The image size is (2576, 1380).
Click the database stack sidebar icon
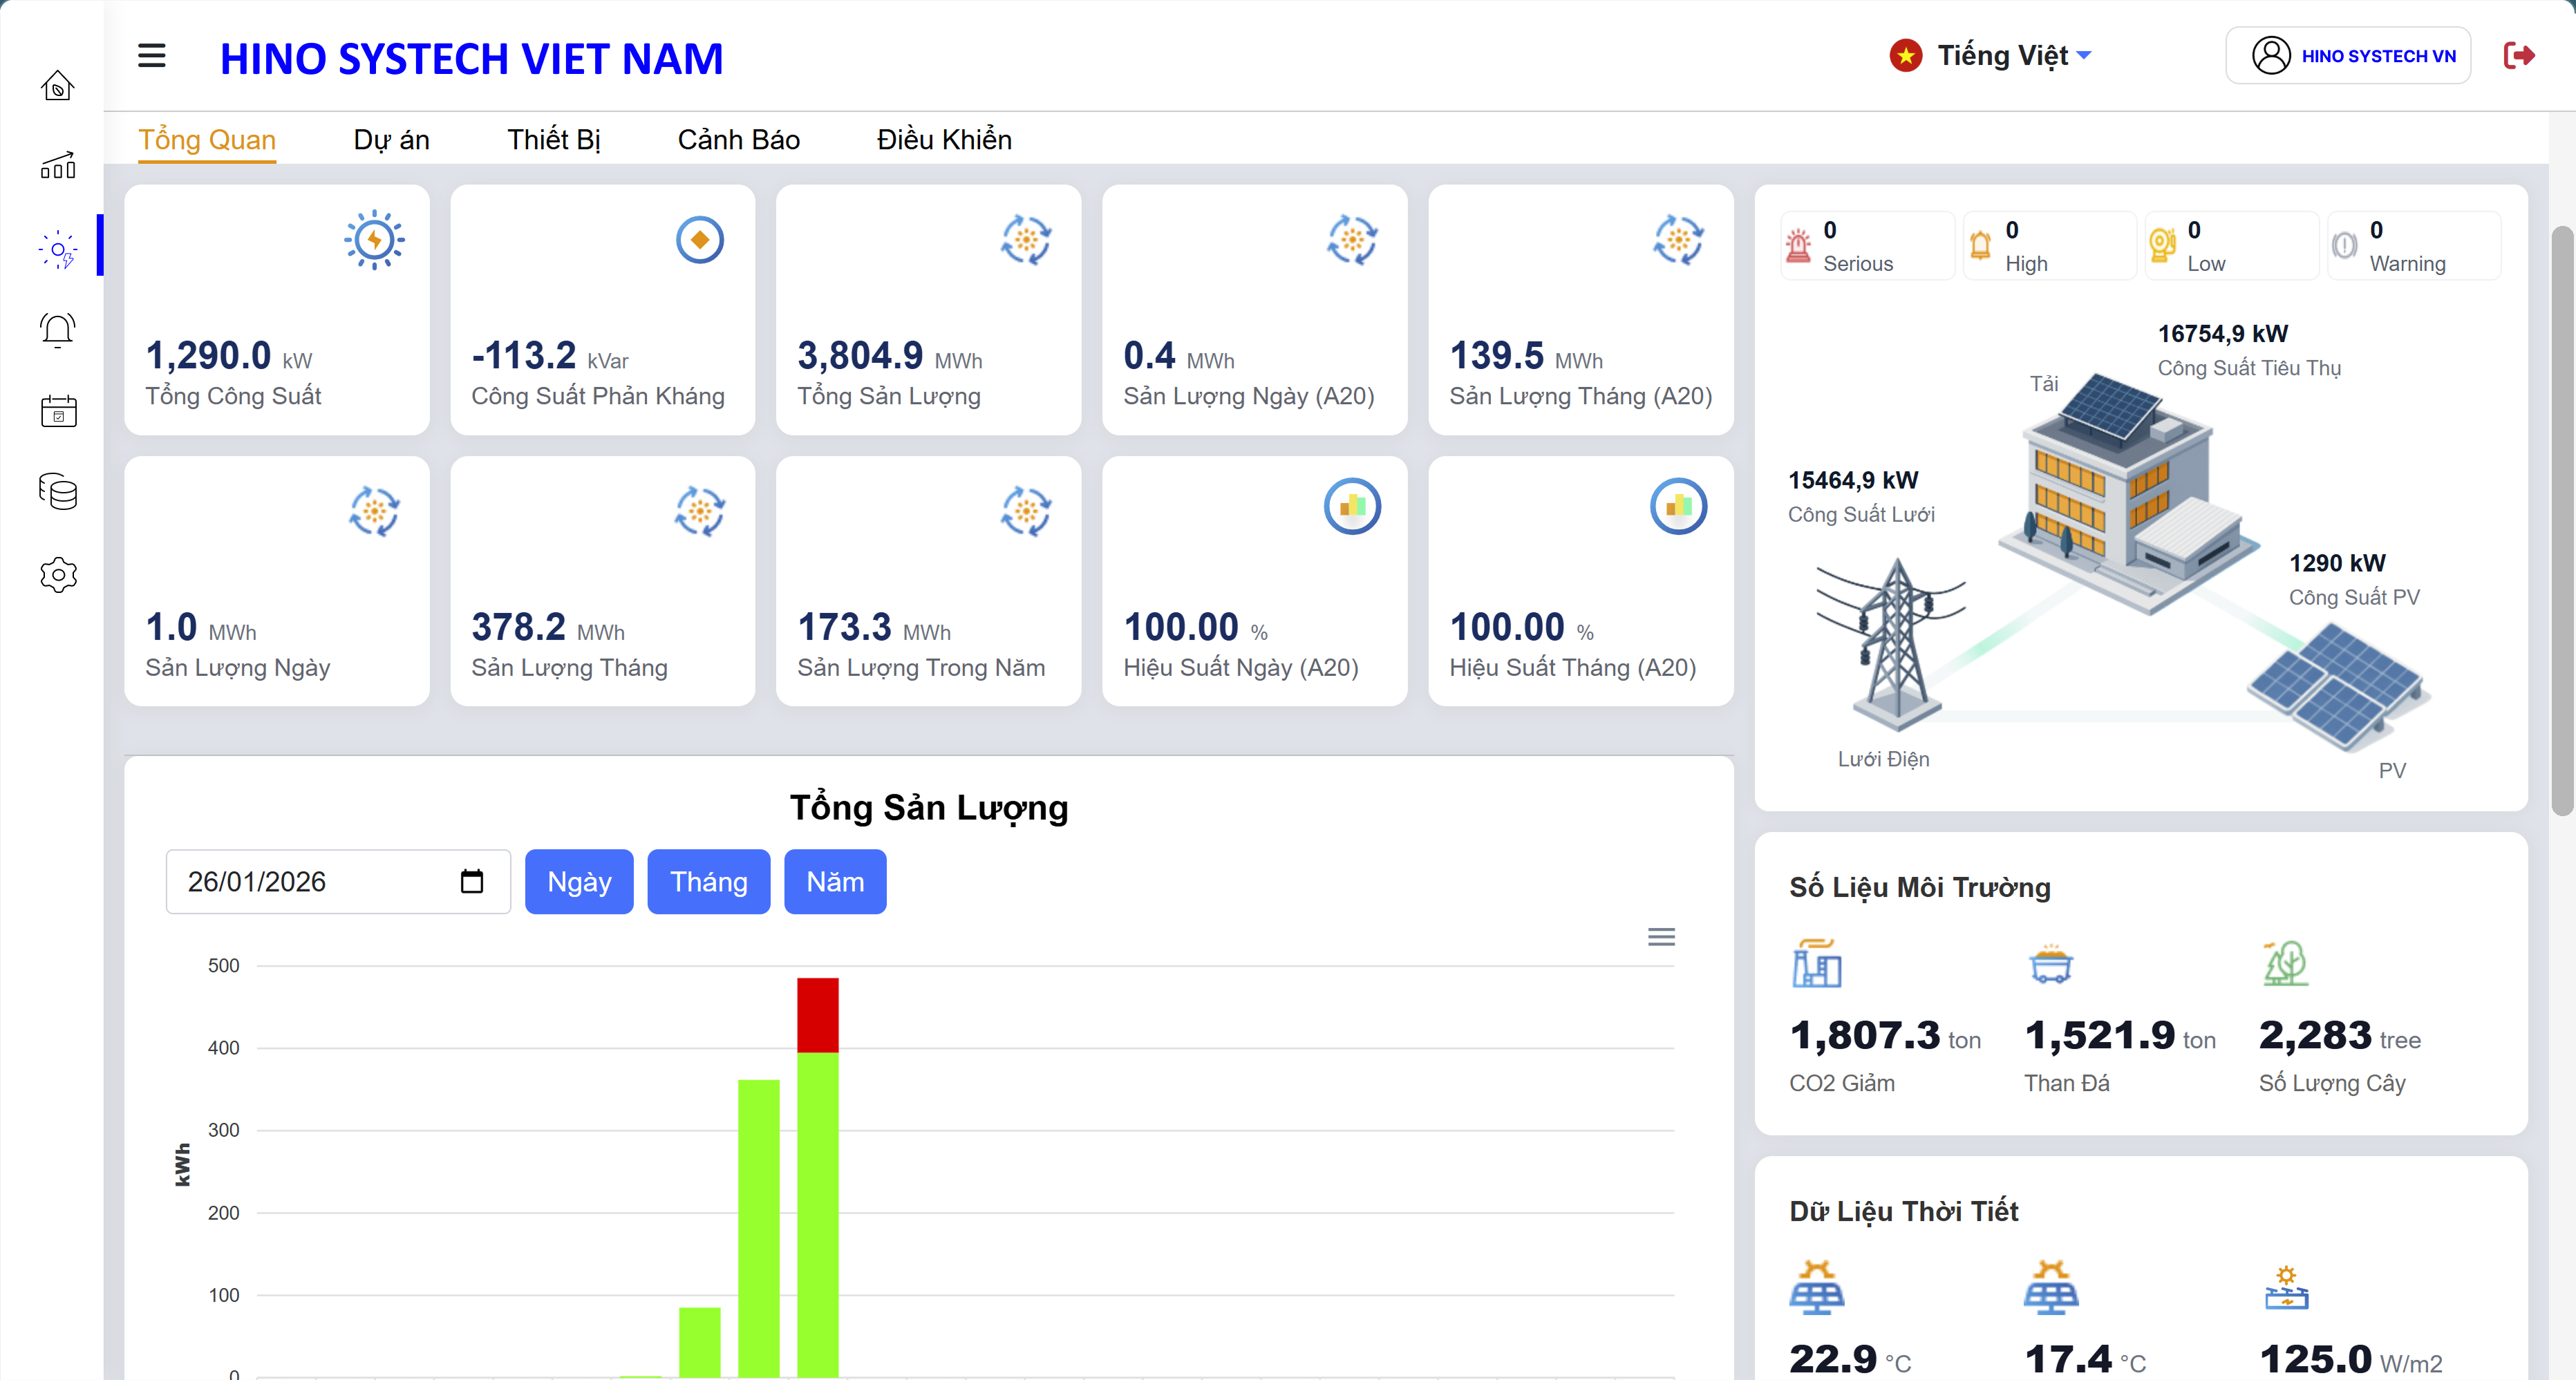pos(58,492)
